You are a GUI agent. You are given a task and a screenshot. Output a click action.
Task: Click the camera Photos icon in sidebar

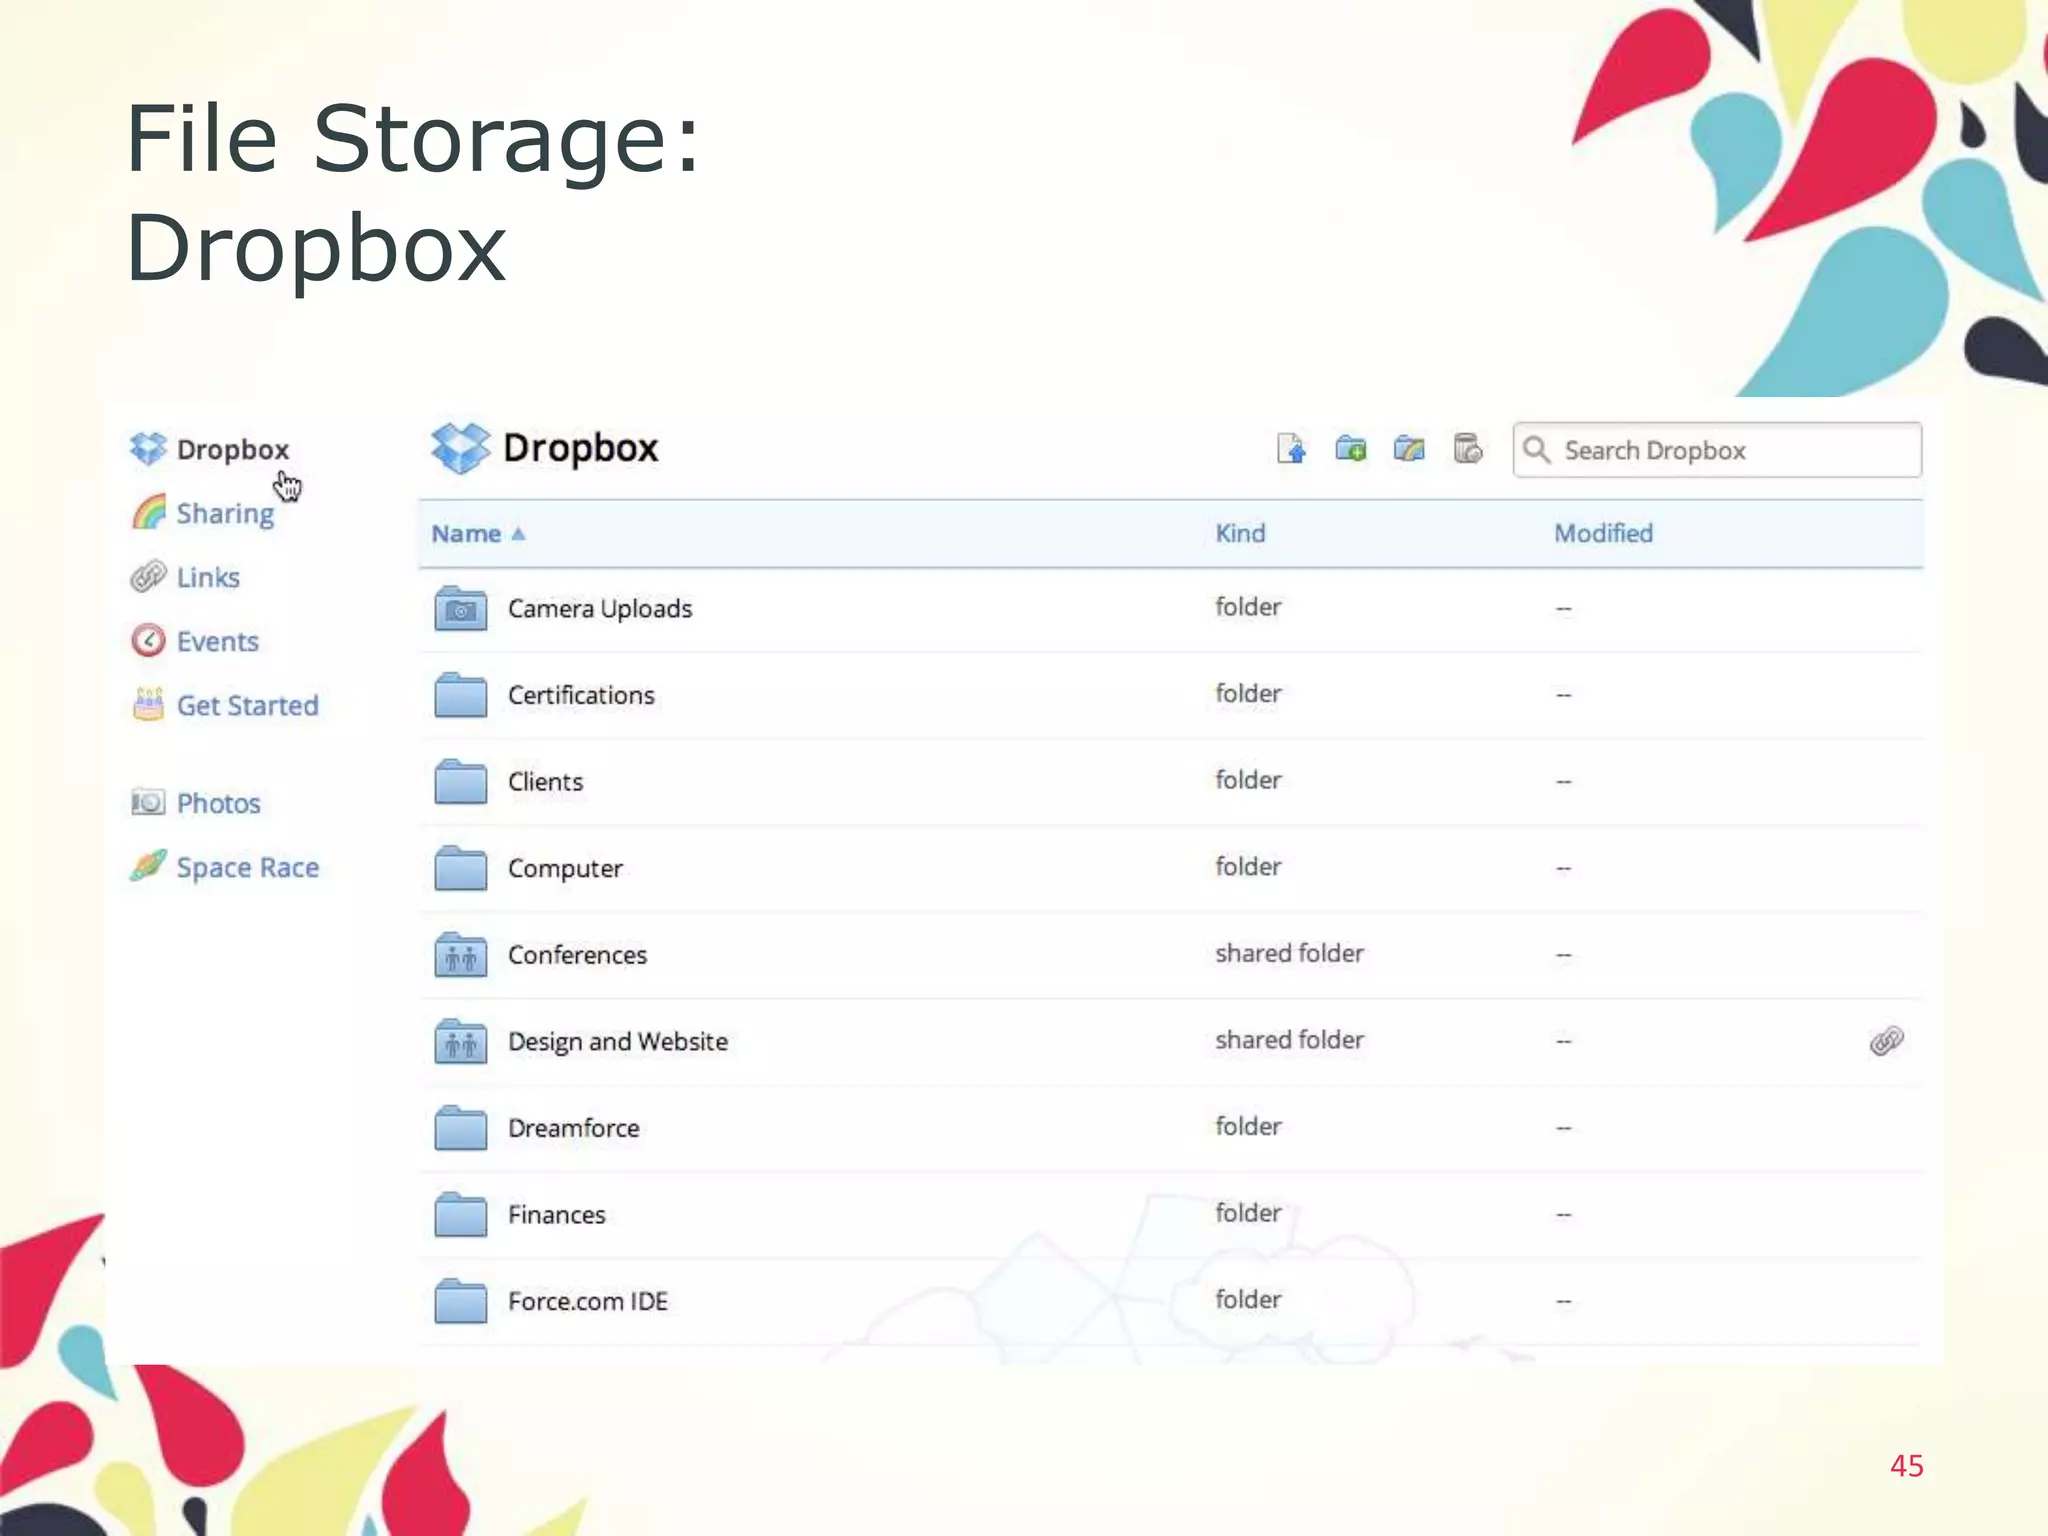[148, 803]
